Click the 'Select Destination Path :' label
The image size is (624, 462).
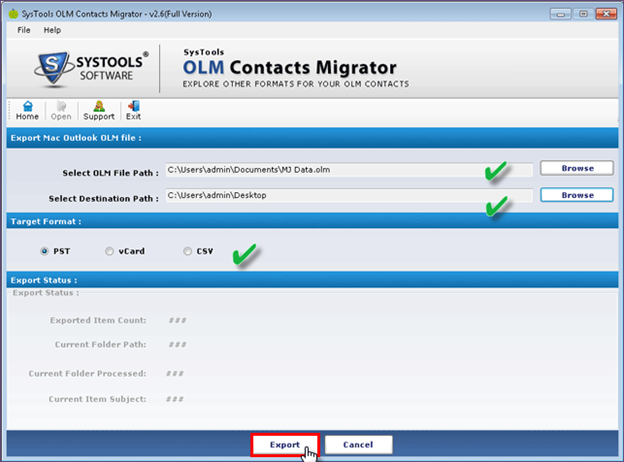point(103,199)
